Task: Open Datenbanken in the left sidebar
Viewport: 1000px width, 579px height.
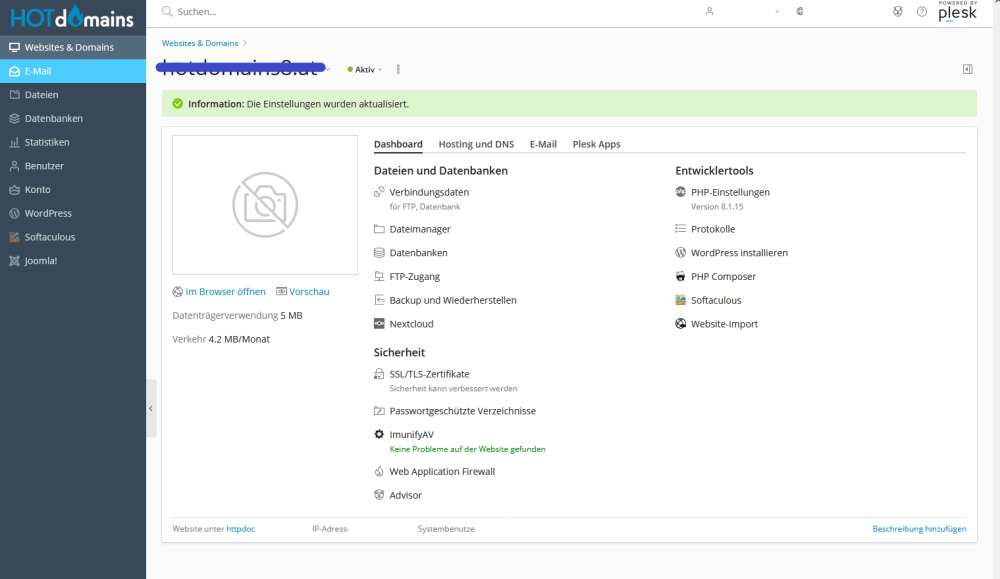Action: (x=54, y=118)
